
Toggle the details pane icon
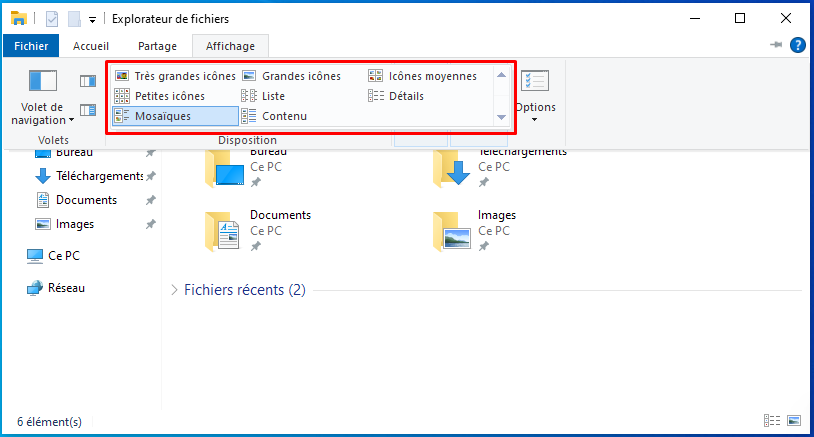[88, 110]
